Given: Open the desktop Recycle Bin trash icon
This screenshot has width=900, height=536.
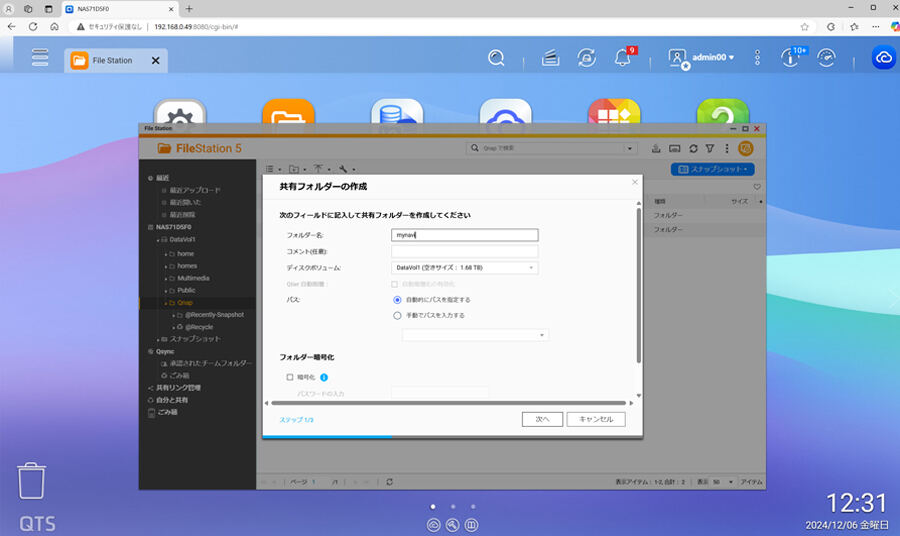Looking at the screenshot, I should [31, 481].
